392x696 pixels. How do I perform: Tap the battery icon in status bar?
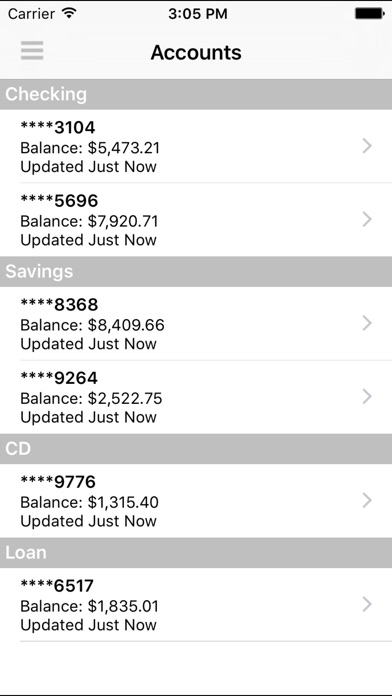[x=369, y=13]
